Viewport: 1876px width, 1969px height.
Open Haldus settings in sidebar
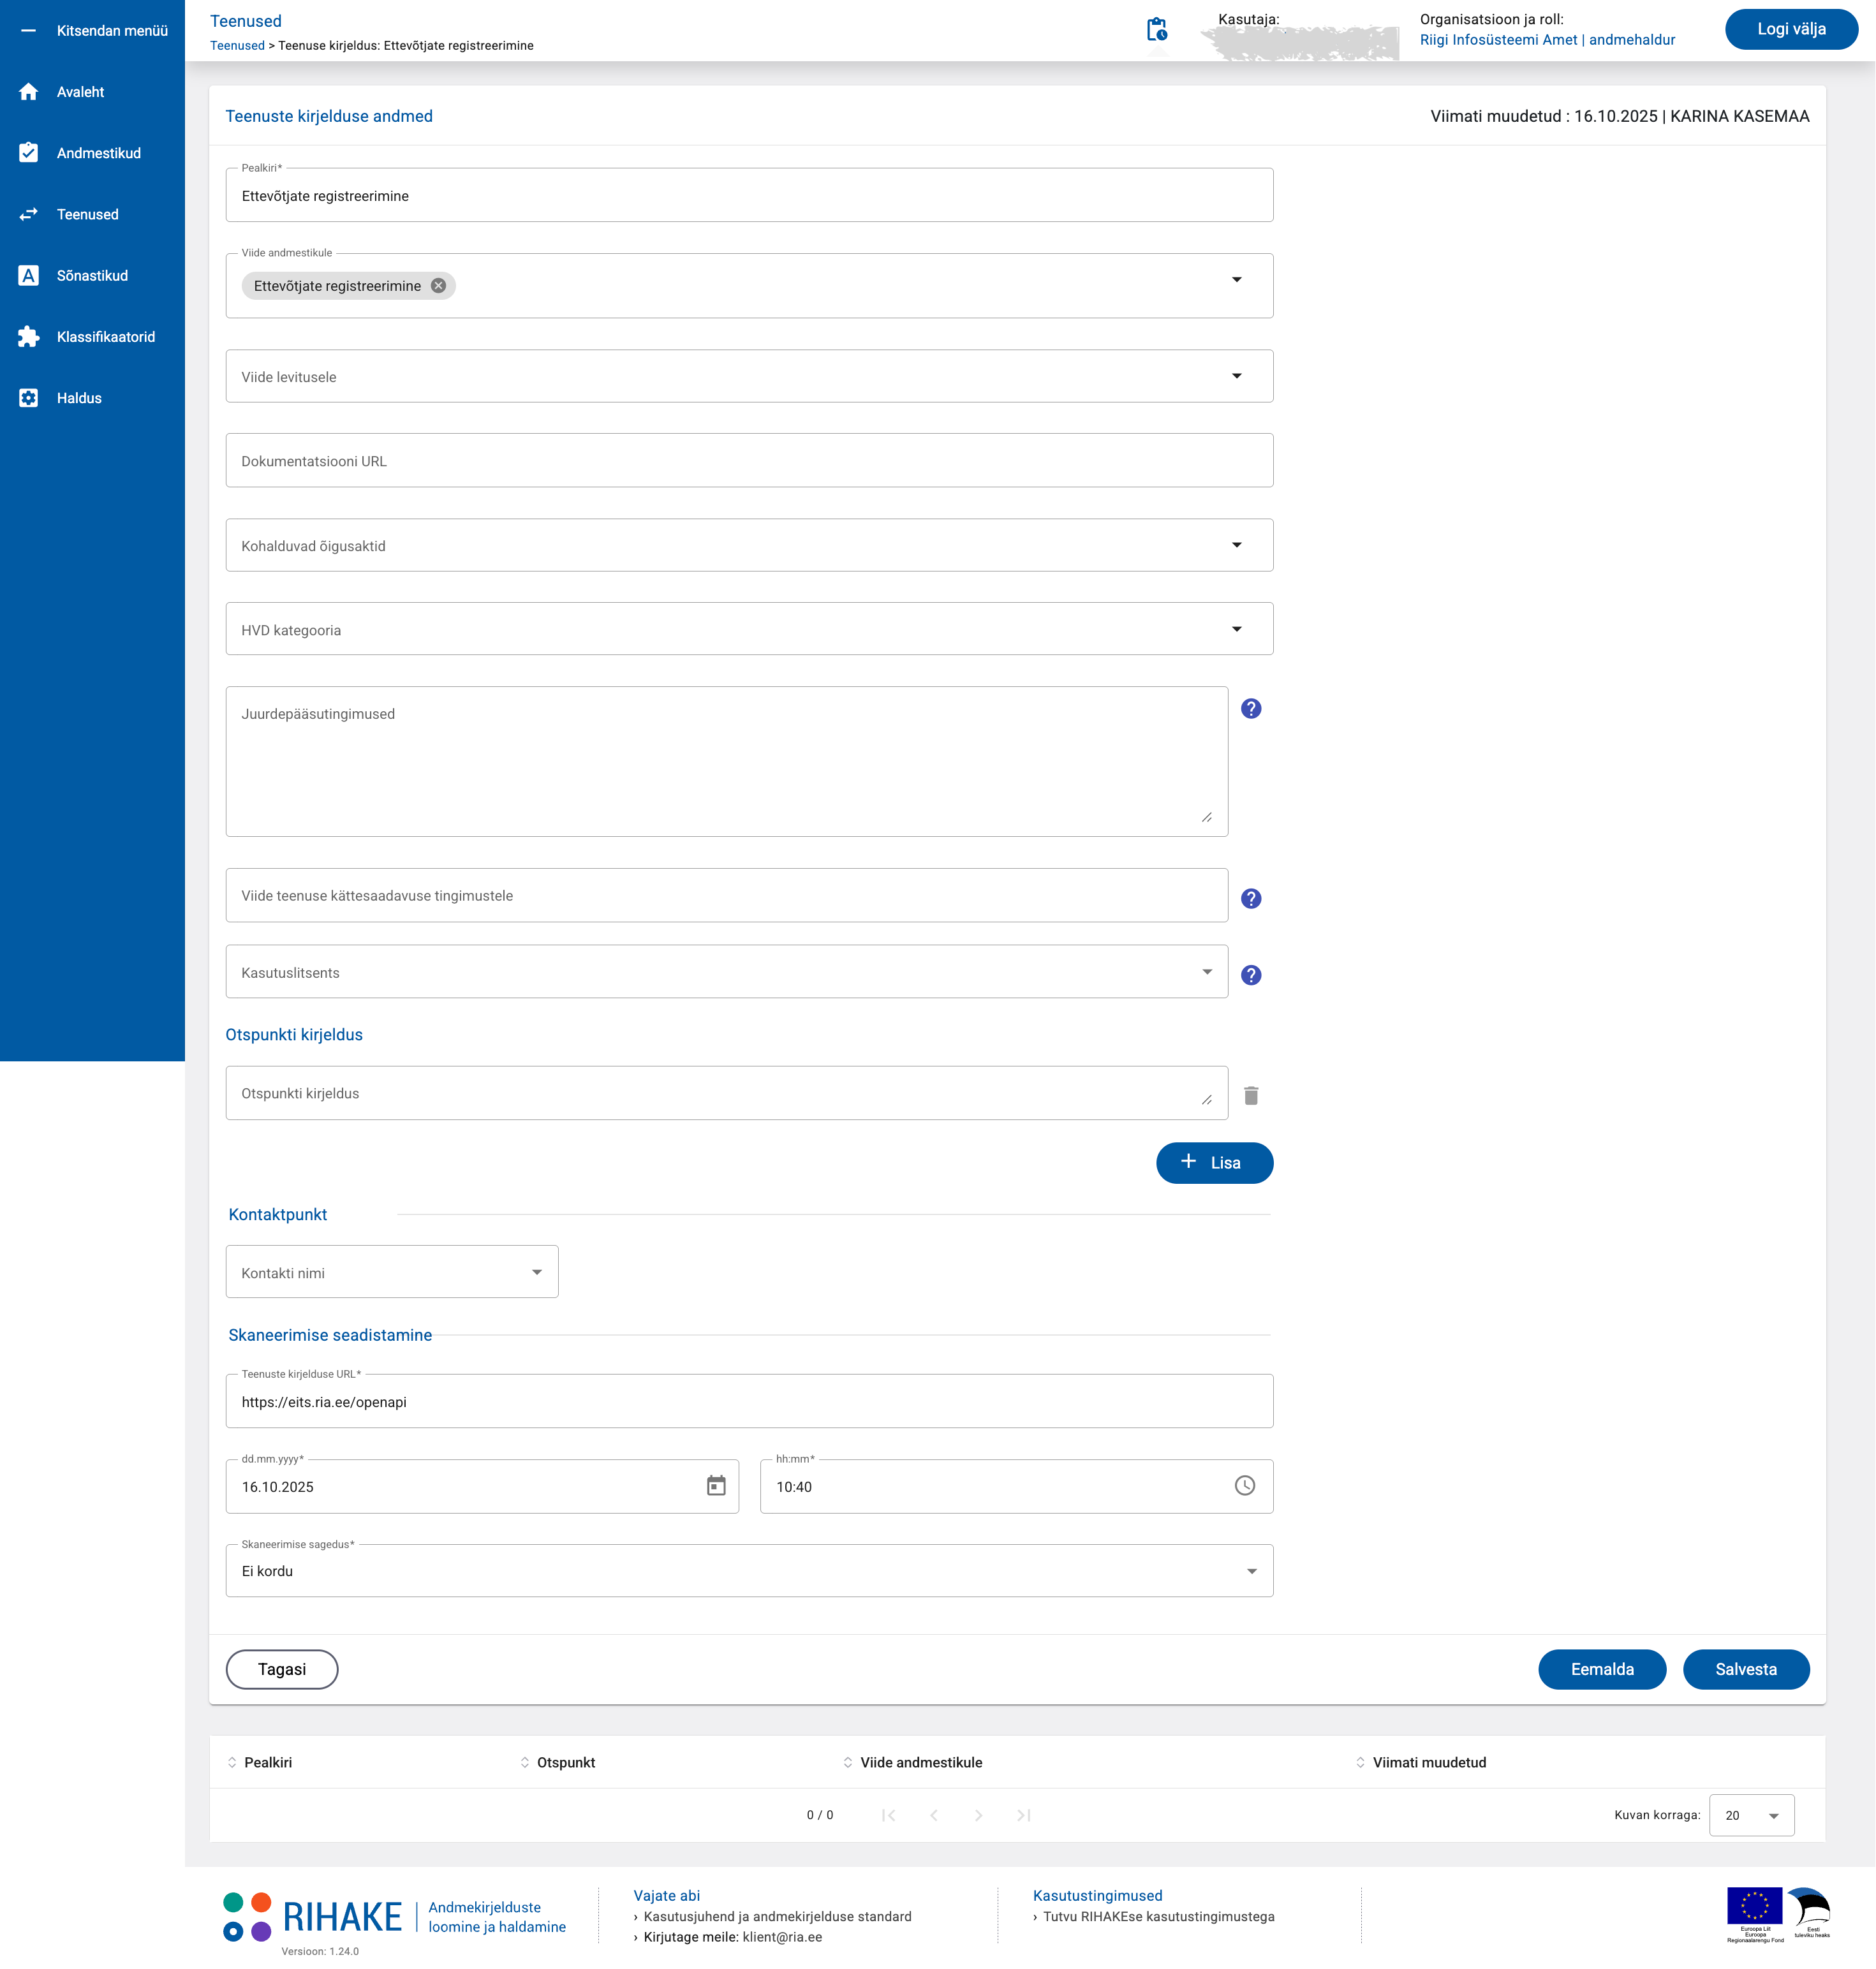[x=79, y=398]
